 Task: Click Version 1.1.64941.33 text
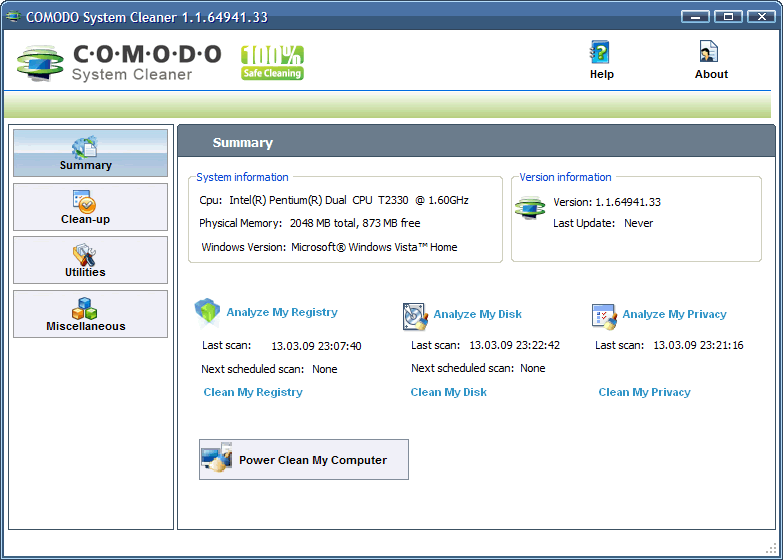[607, 202]
